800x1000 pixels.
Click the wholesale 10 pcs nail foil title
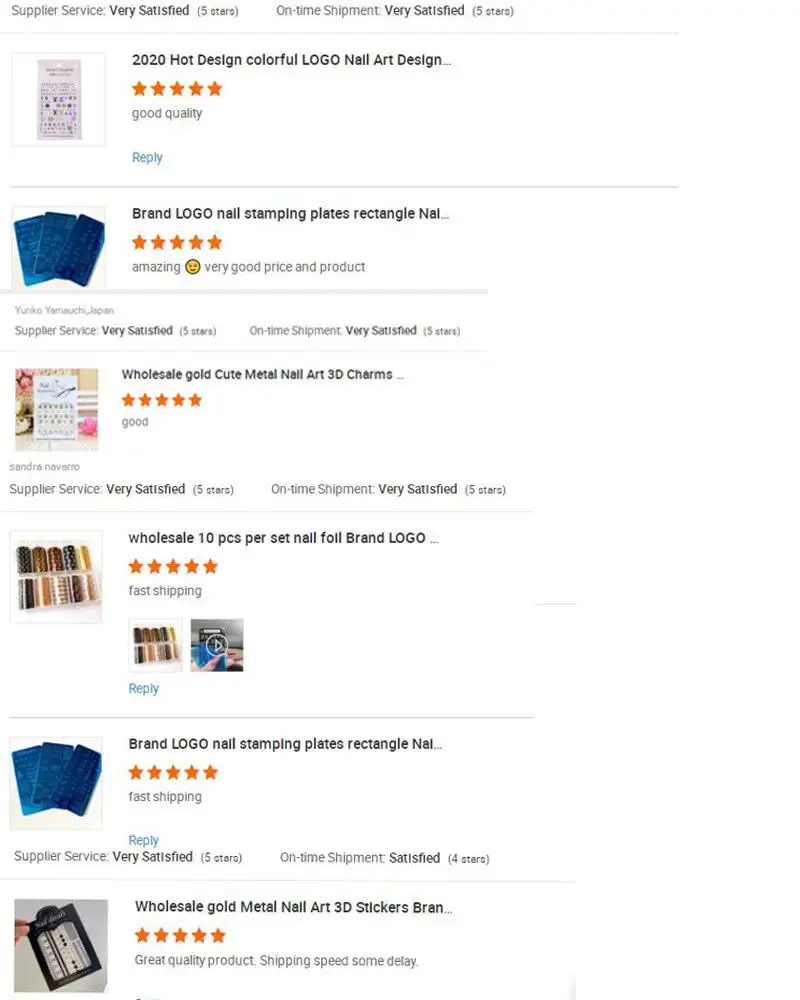pyautogui.click(x=283, y=538)
